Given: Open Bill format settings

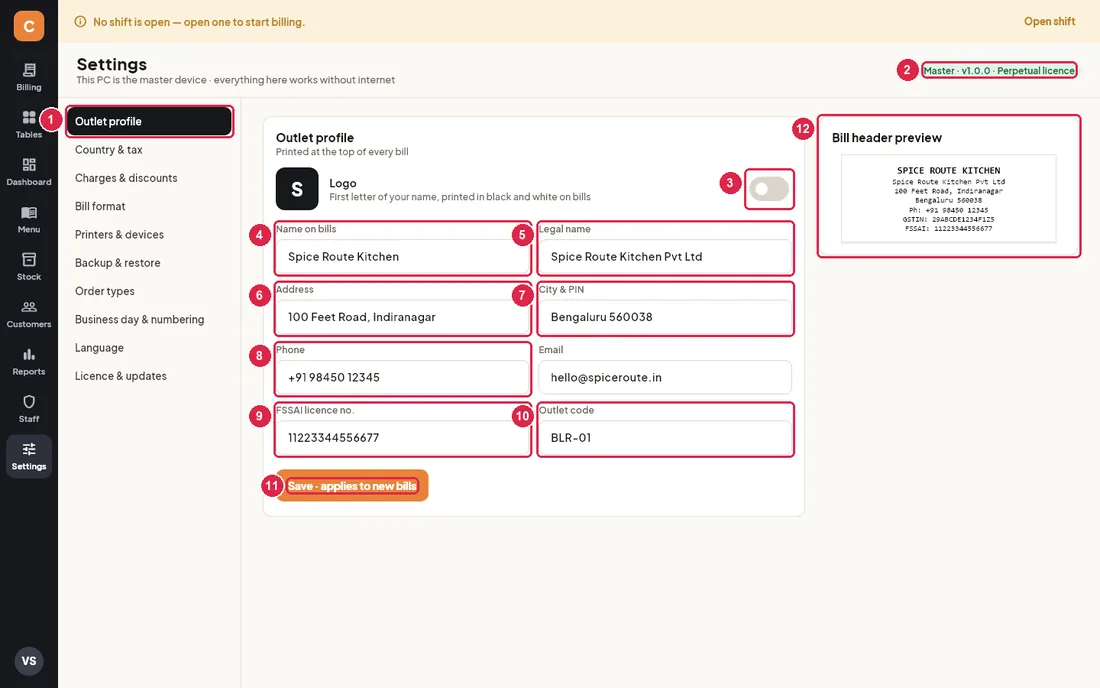Looking at the screenshot, I should pyautogui.click(x=149, y=206).
